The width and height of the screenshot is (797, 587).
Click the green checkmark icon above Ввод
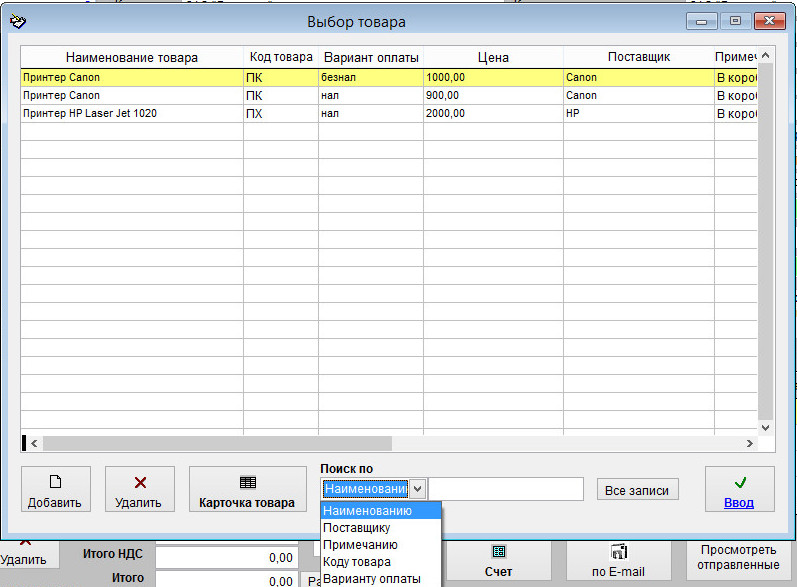[x=741, y=482]
